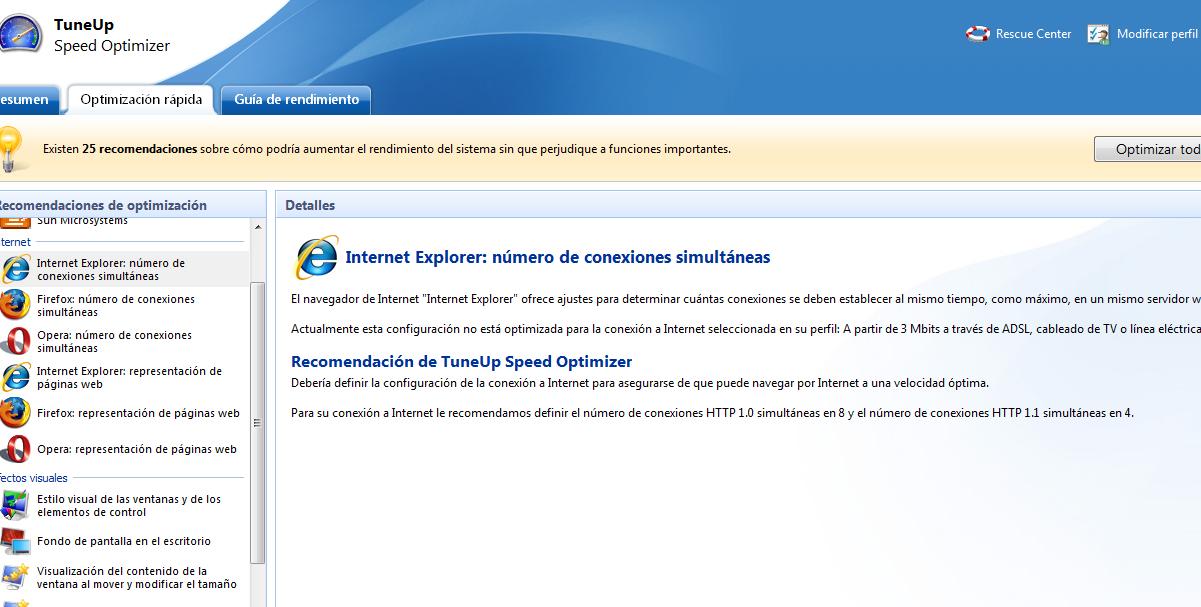Select 'Internet Explorer: representación de páginas web' entry
The height and width of the screenshot is (607, 1201).
(122, 377)
